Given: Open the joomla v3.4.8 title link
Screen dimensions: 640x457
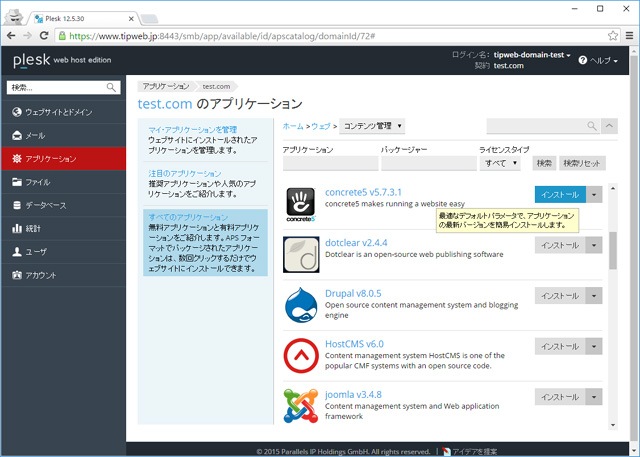Looking at the screenshot, I should (353, 394).
